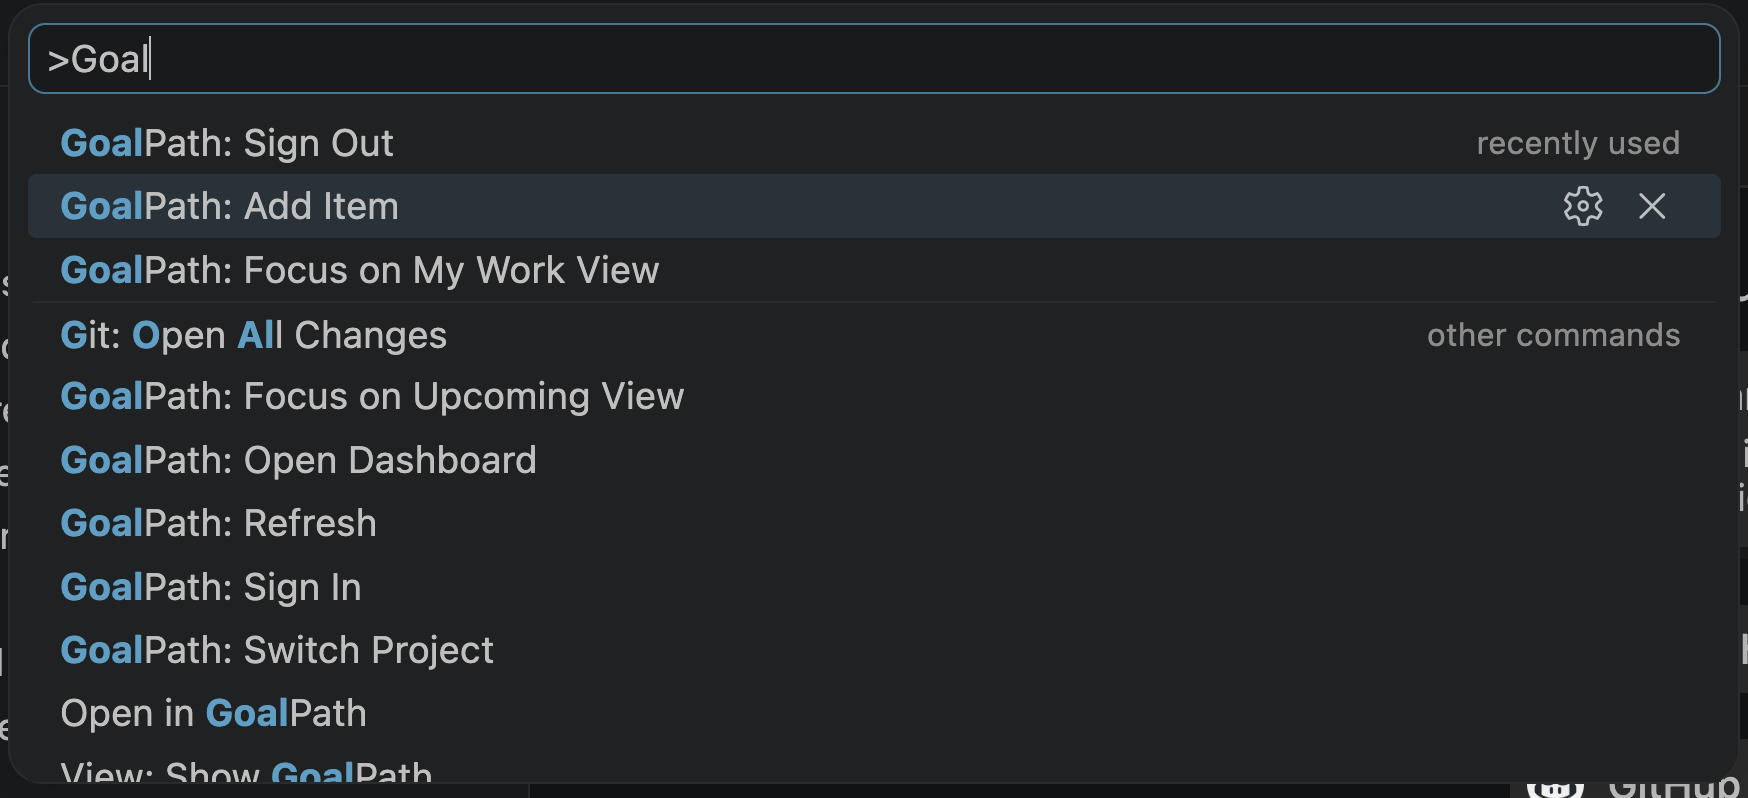Run the GoalPath: Switch Project command
Viewport: 1748px width, 798px height.
click(x=277, y=650)
